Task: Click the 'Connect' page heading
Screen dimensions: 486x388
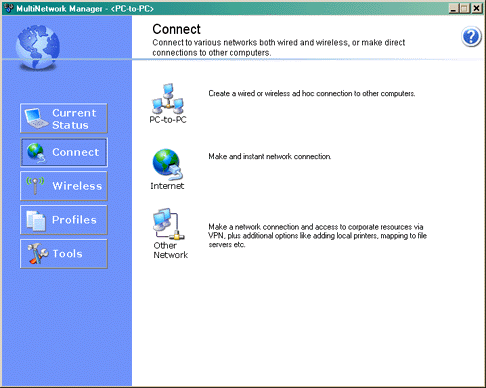Action: coord(176,29)
